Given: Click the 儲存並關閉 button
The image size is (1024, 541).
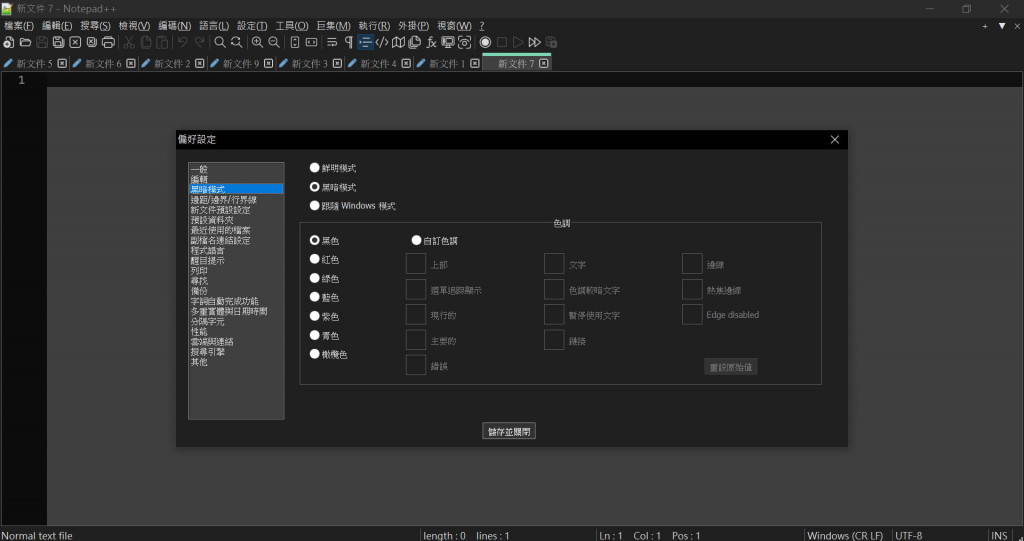Looking at the screenshot, I should tap(509, 431).
